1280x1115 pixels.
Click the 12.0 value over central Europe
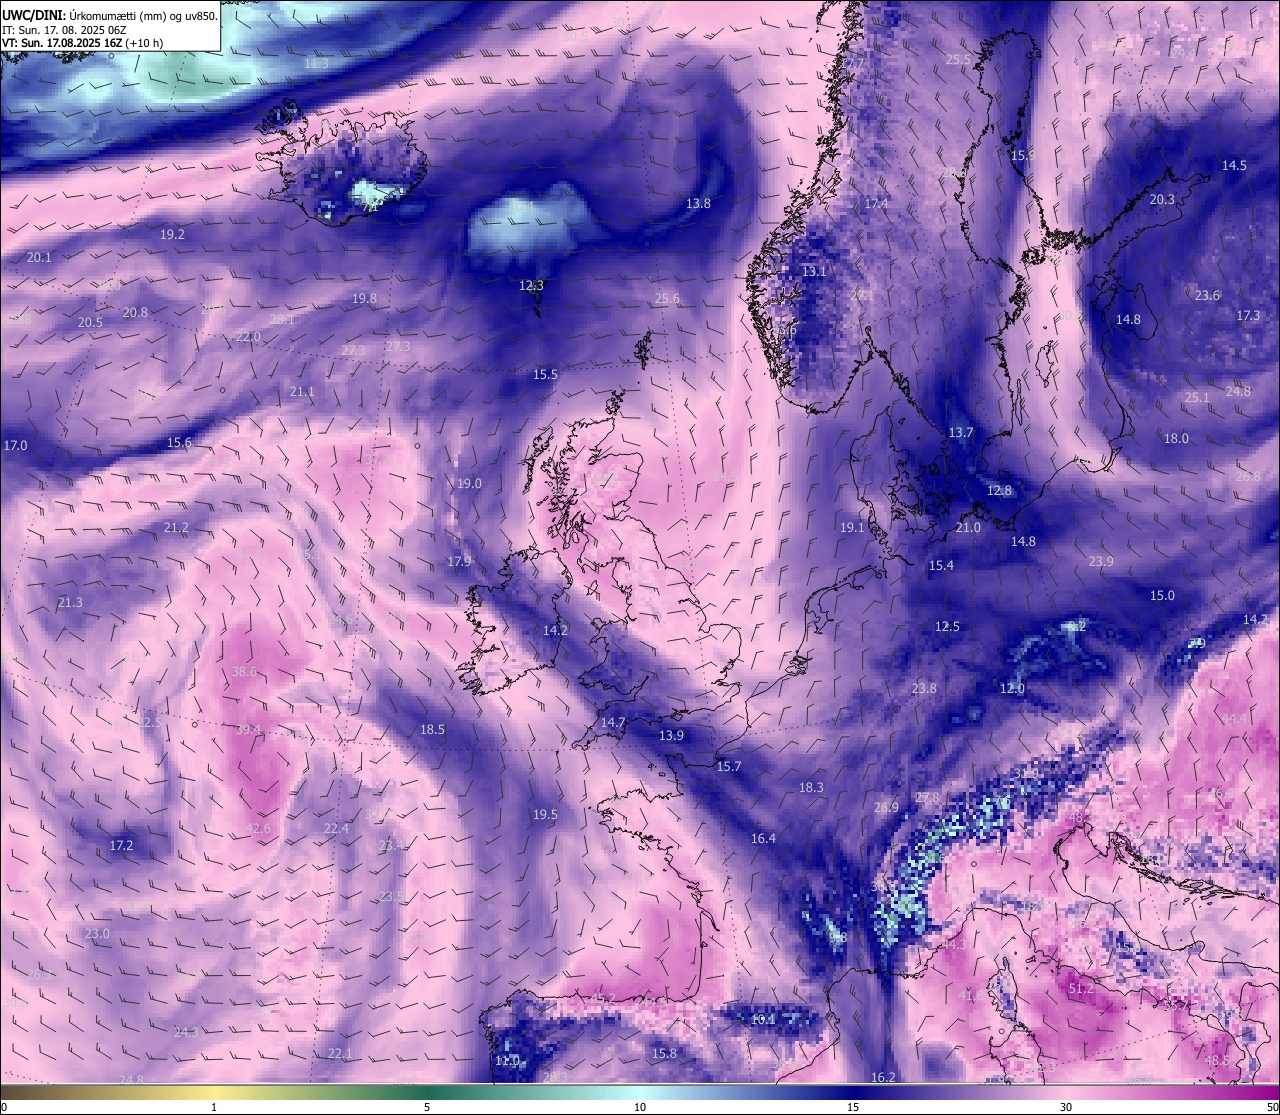(1012, 688)
